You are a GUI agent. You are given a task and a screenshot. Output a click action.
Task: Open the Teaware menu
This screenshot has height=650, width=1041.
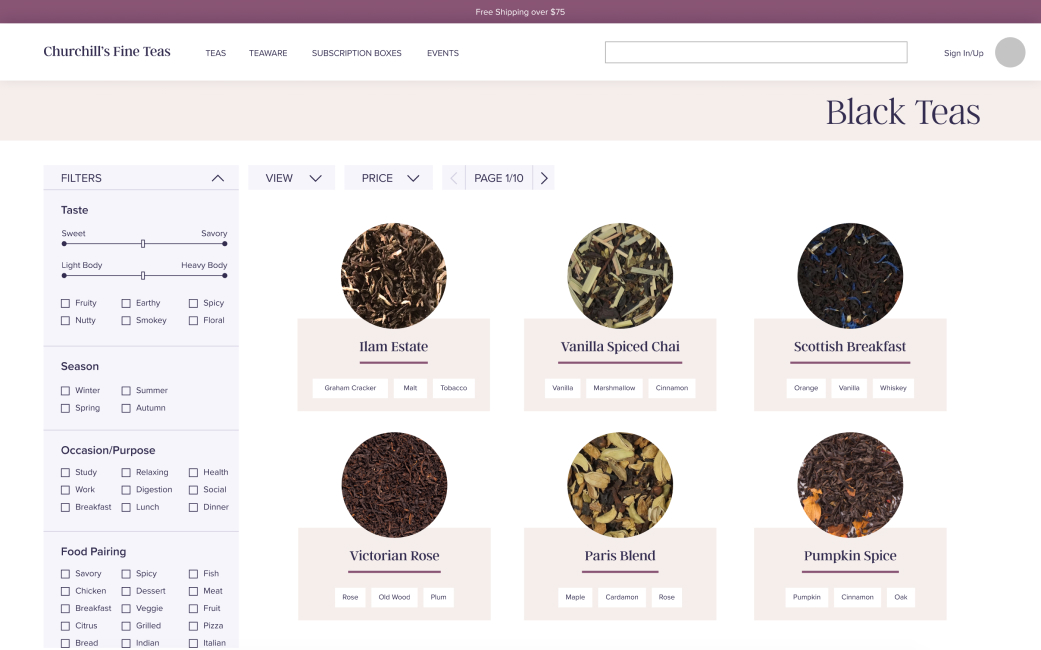268,53
